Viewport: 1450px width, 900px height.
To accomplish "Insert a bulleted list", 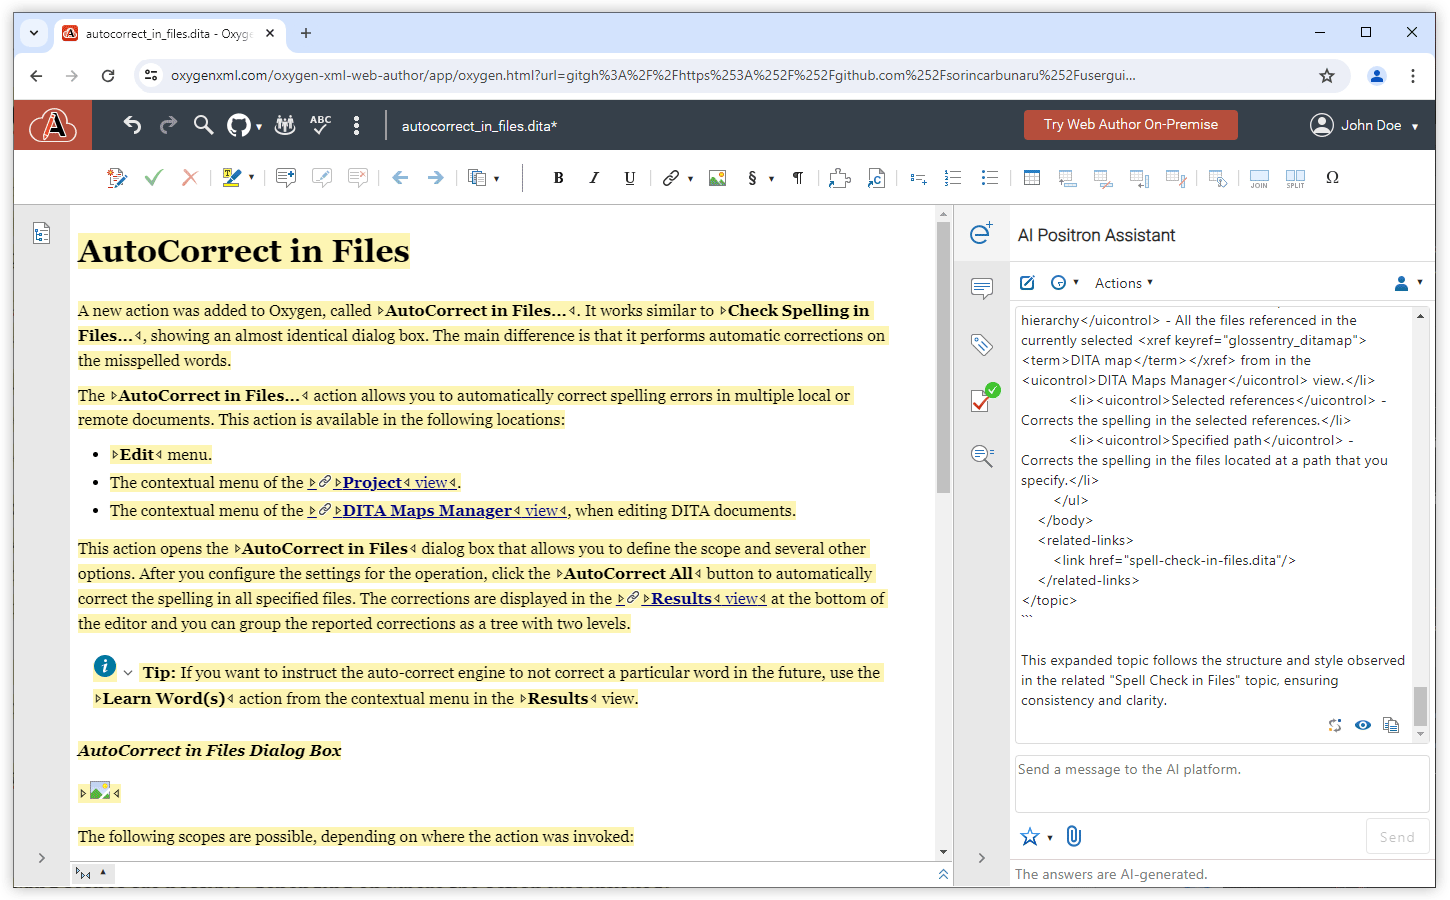I will 989,178.
